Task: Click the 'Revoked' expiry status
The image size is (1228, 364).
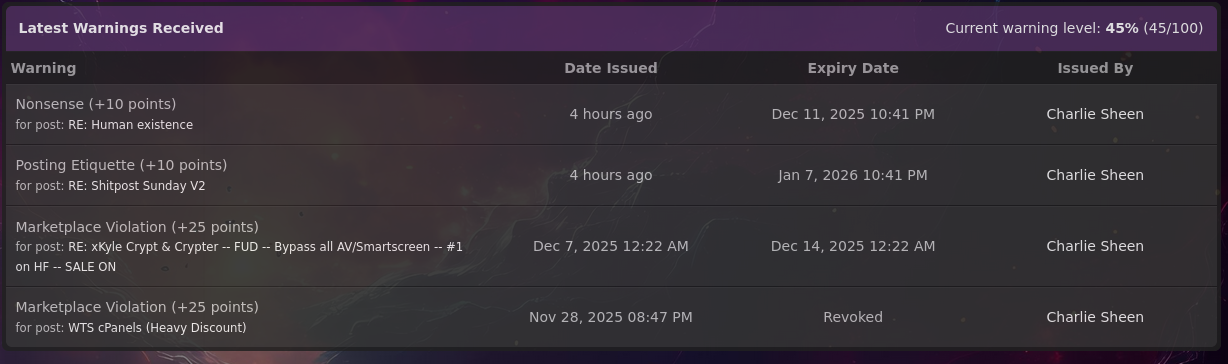Action: point(853,317)
